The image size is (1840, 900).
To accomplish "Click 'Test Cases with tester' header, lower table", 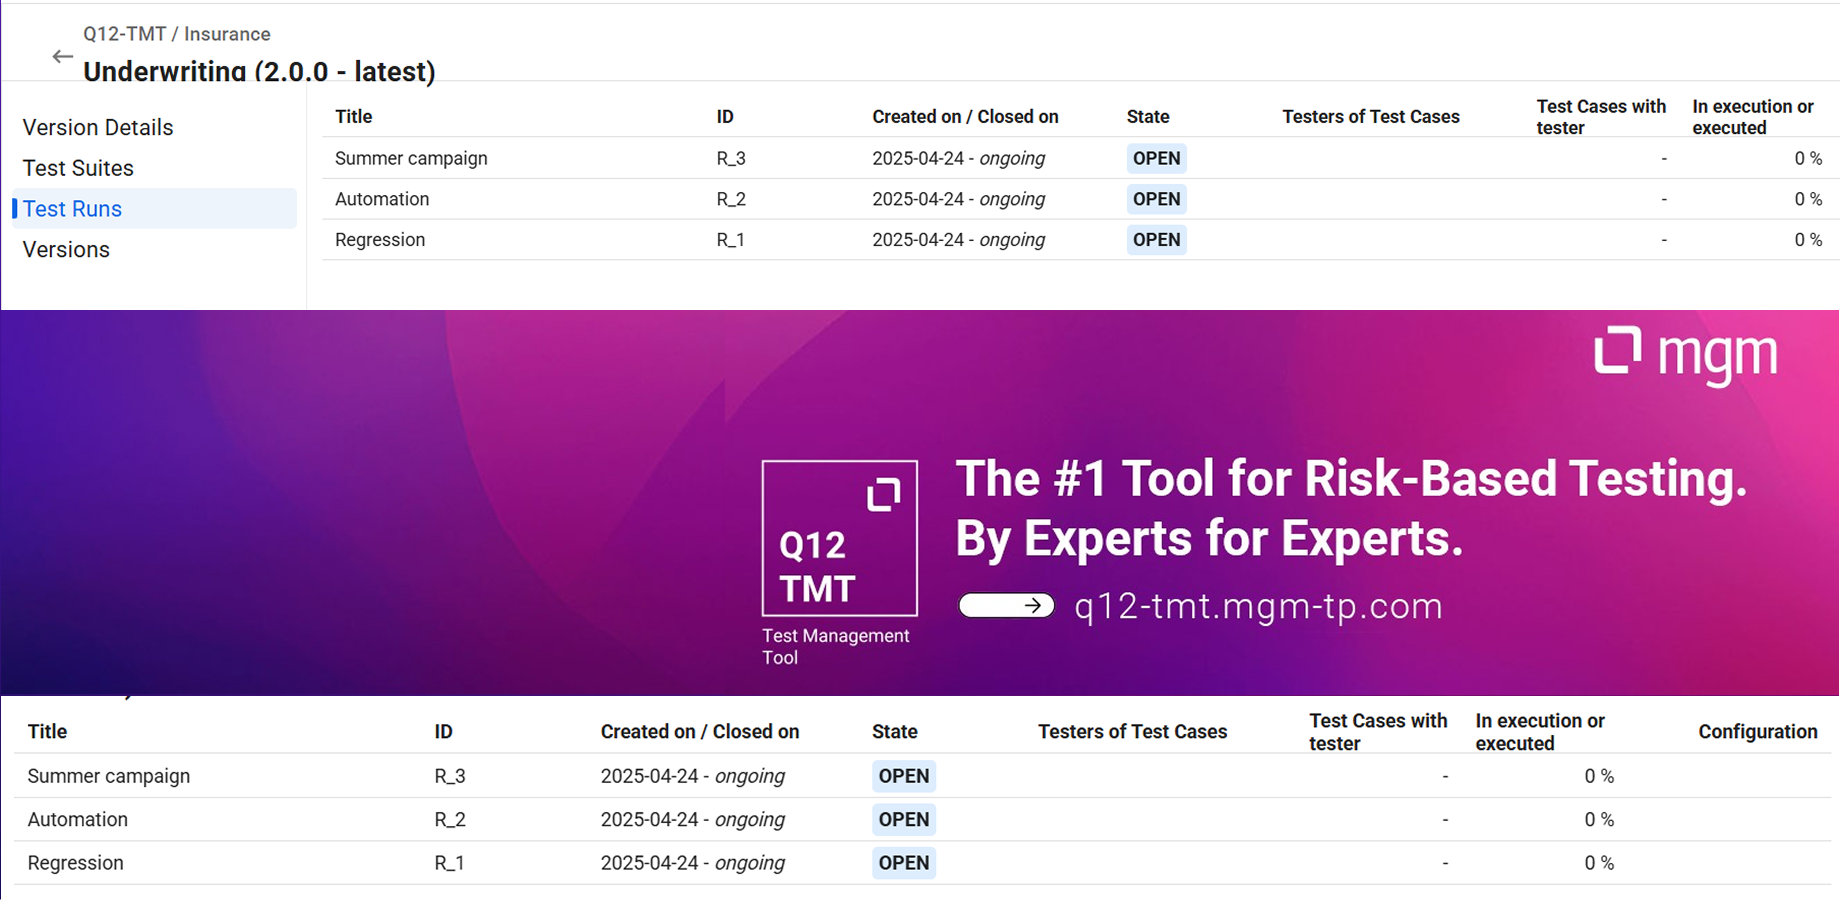I will pos(1378,732).
